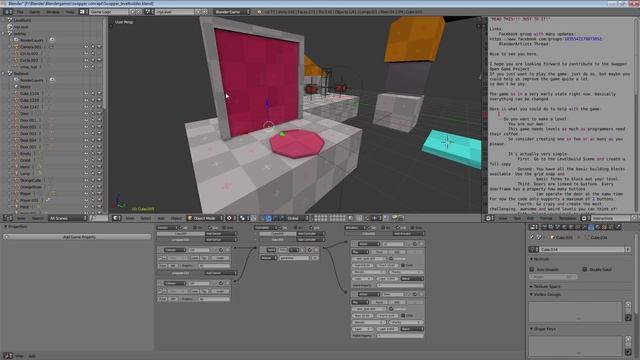Open the Properties editor type selector icon
640x360 pixels.
533,227
